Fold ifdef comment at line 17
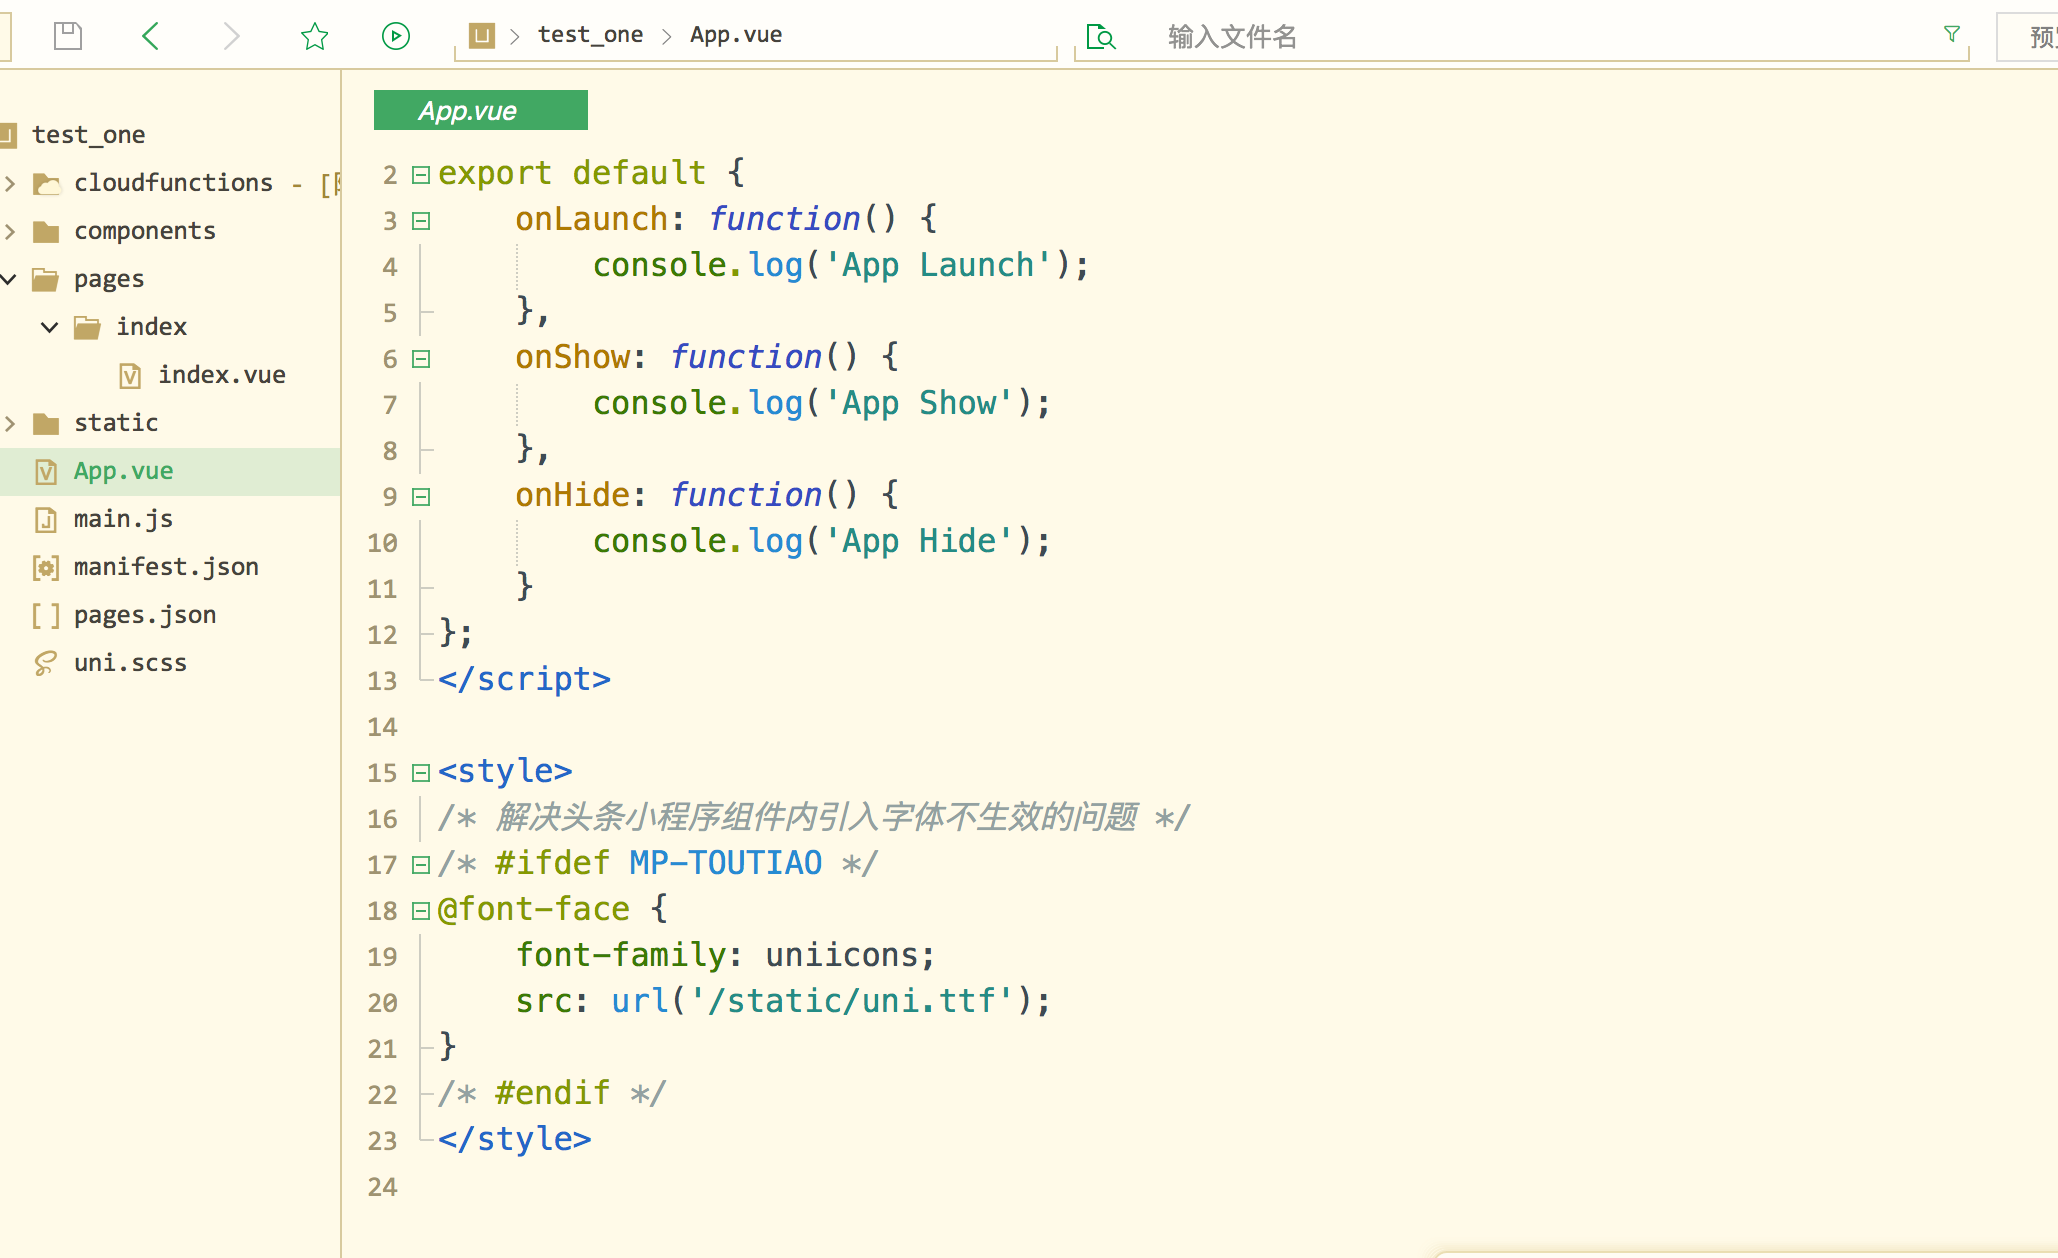 coord(421,865)
